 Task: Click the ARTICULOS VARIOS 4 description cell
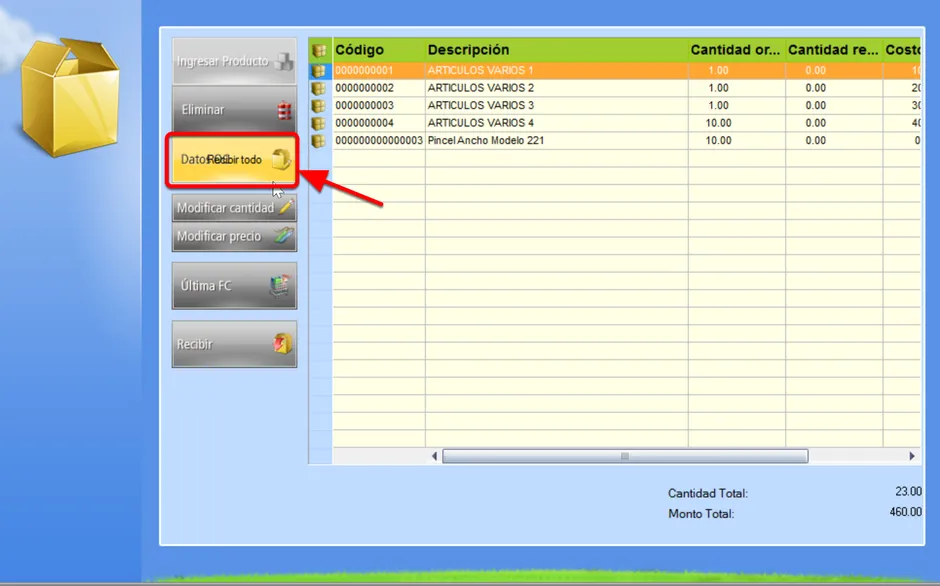point(556,123)
